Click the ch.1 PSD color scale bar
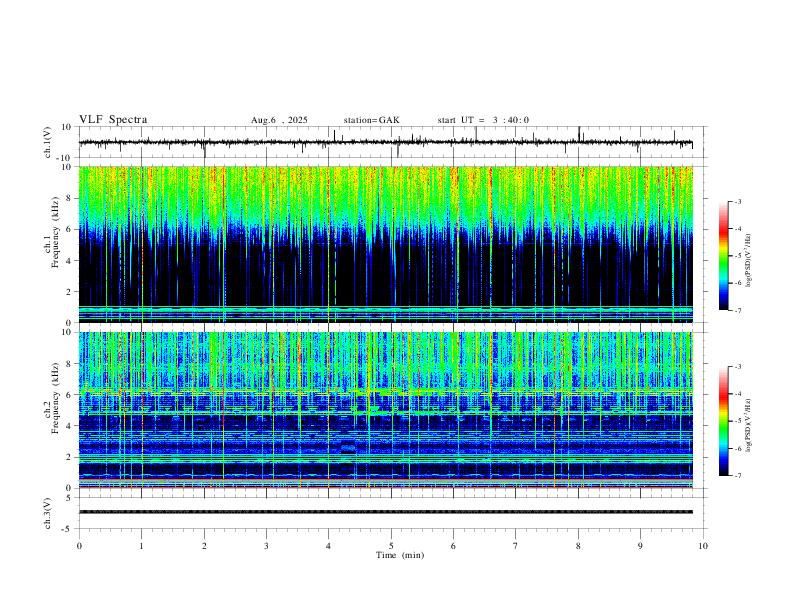The height and width of the screenshot is (612, 792). coord(723,256)
